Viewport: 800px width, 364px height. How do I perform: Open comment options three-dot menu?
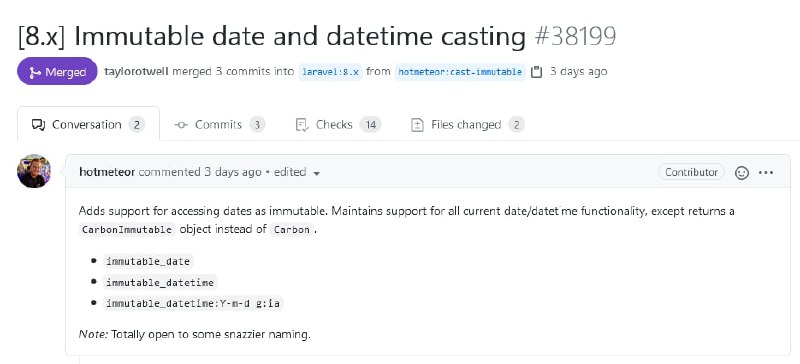(x=766, y=173)
